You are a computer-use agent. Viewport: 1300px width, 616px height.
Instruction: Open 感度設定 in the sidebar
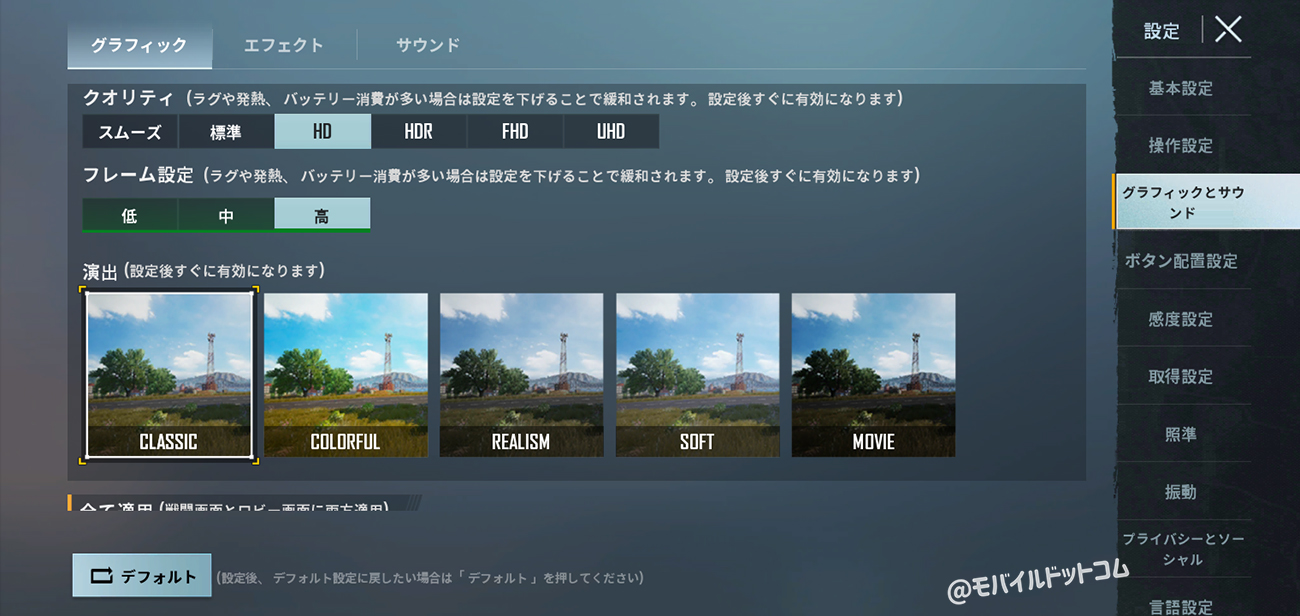click(x=1181, y=319)
